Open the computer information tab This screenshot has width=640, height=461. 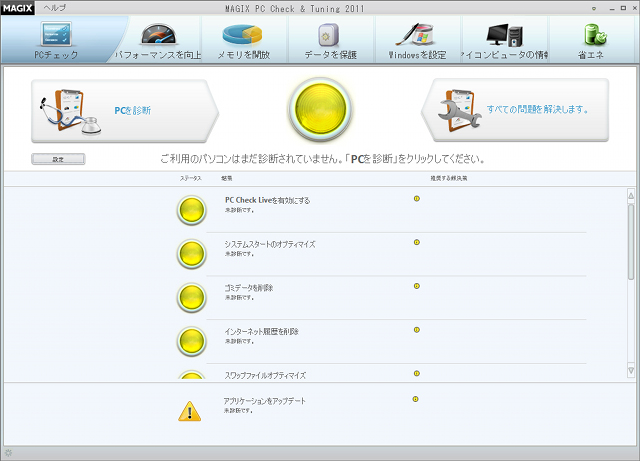click(x=504, y=40)
